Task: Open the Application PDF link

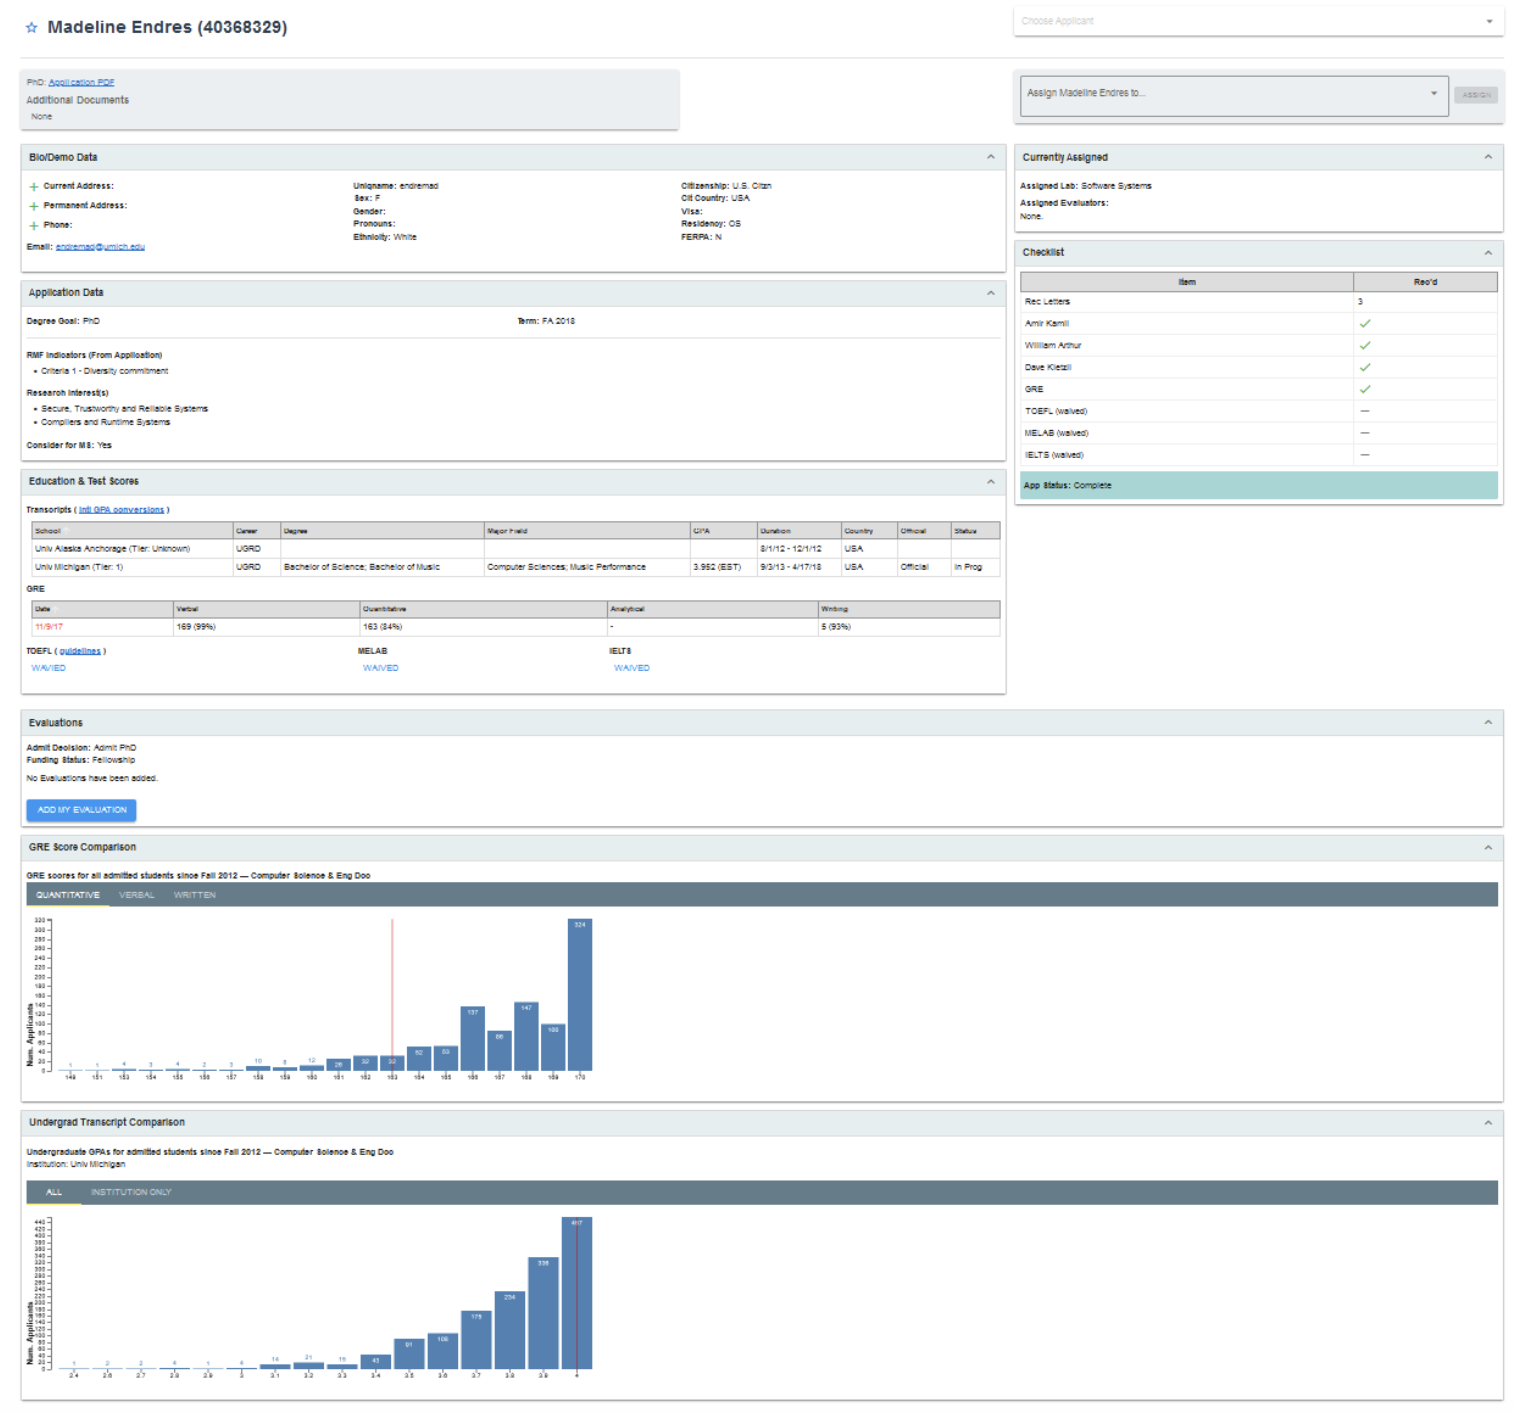Action: pyautogui.click(x=81, y=82)
